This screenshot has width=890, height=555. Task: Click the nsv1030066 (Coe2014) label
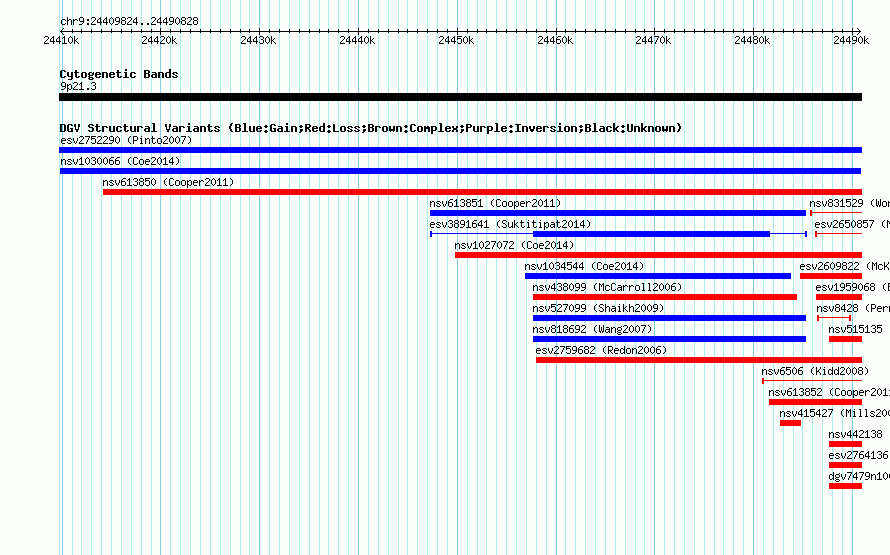(120, 161)
